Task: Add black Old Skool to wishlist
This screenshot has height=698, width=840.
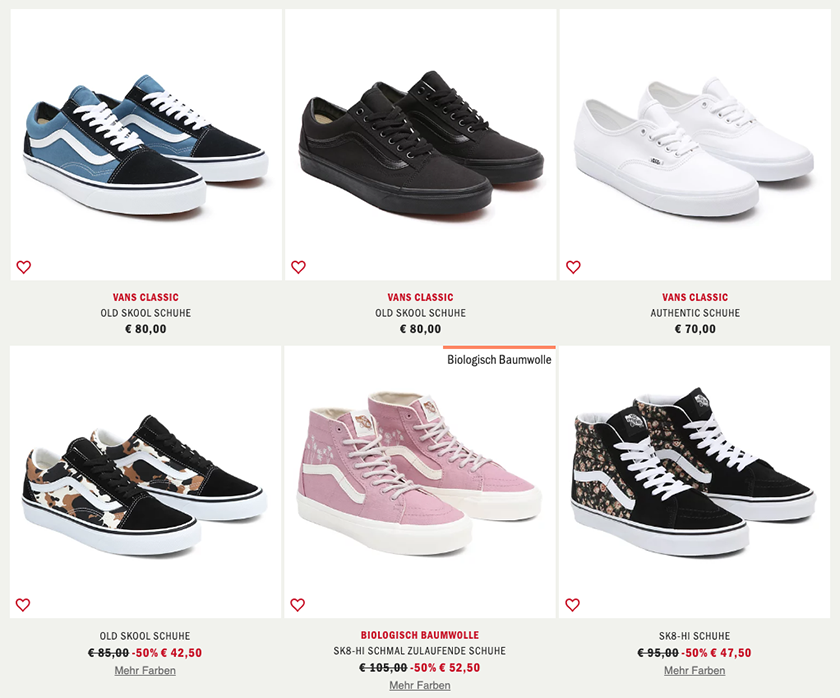Action: [x=298, y=267]
